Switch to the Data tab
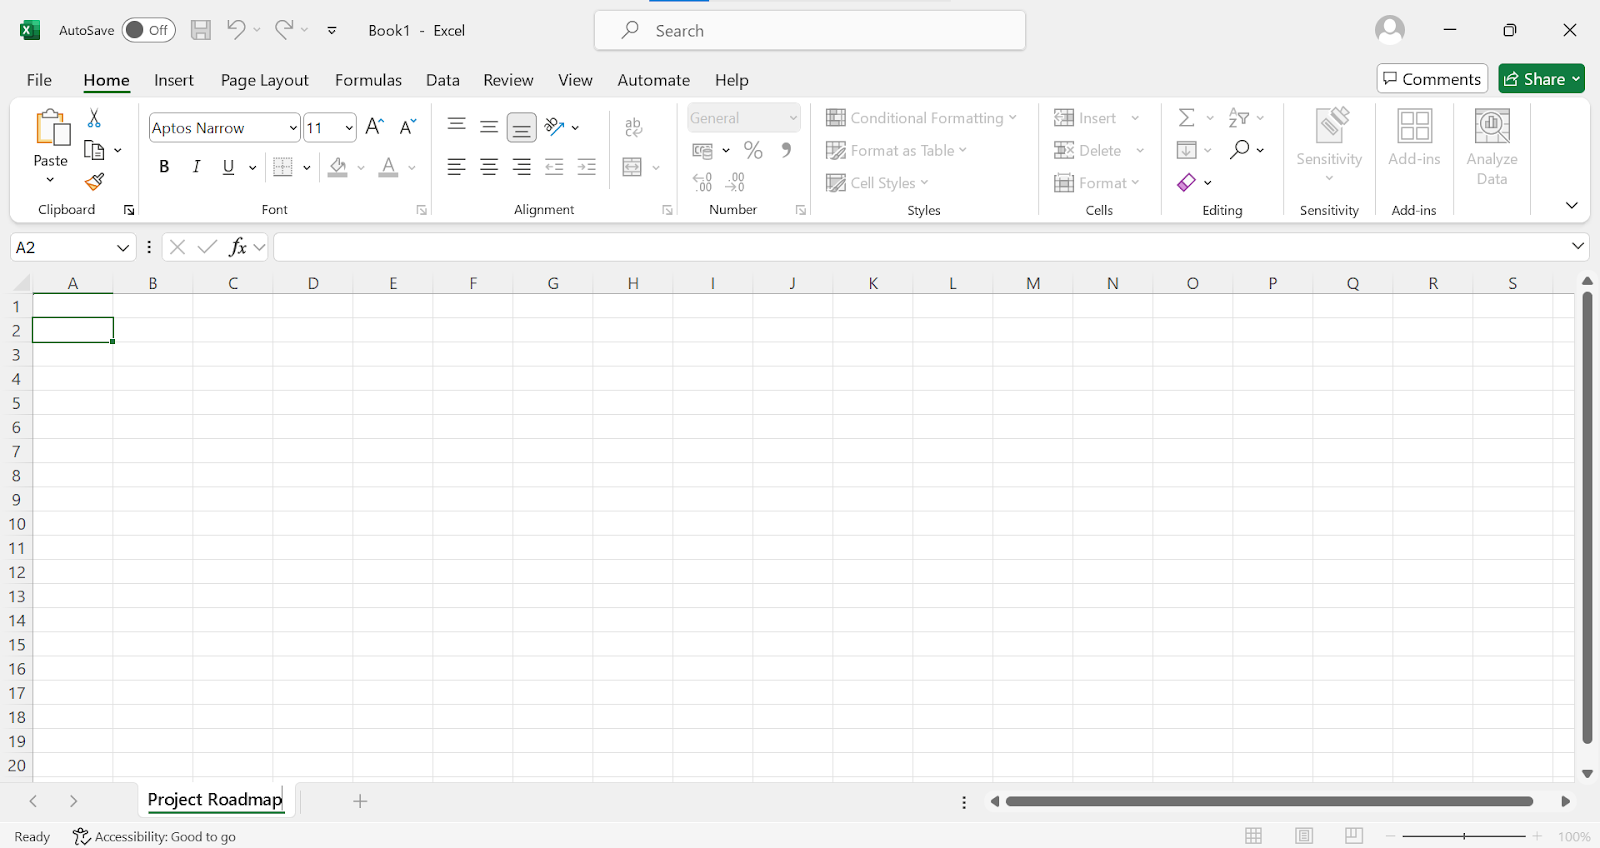The width and height of the screenshot is (1600, 848). pos(443,80)
